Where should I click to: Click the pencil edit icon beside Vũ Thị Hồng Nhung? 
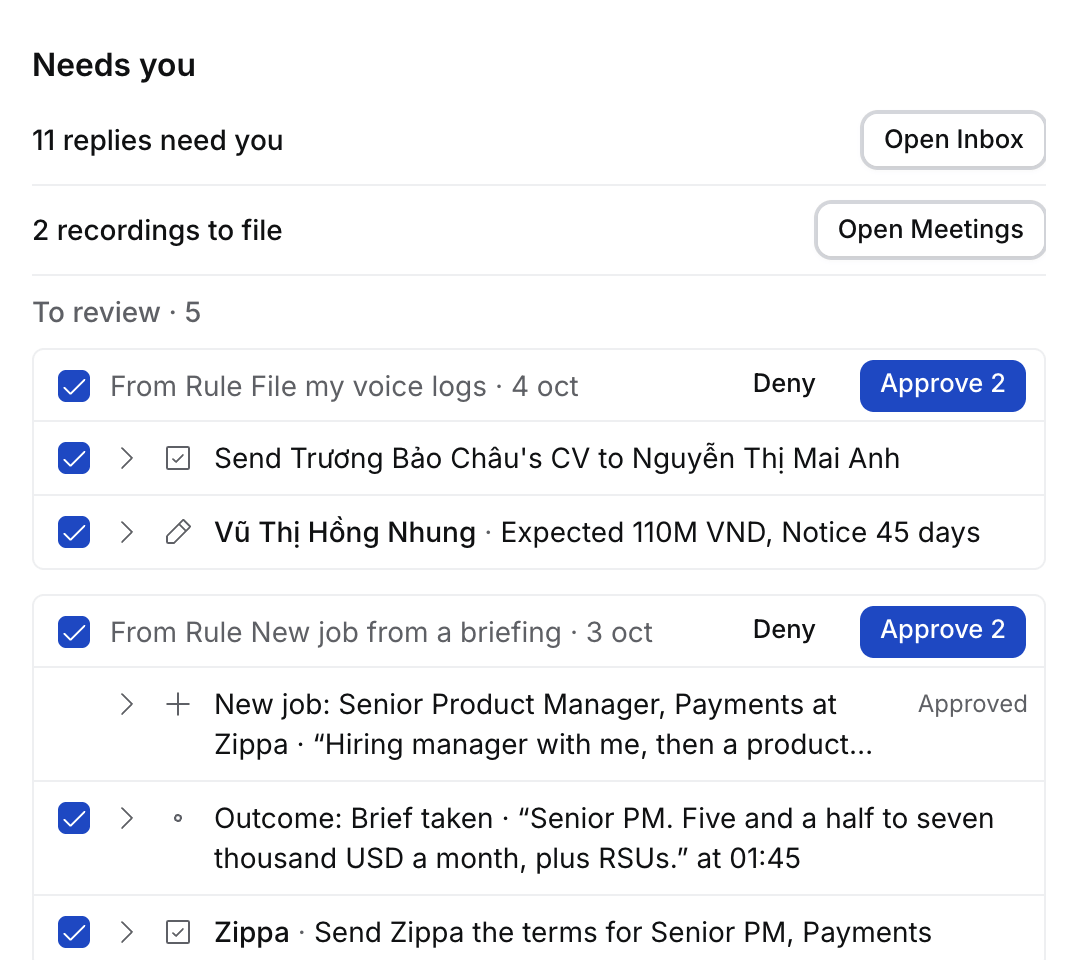[178, 532]
